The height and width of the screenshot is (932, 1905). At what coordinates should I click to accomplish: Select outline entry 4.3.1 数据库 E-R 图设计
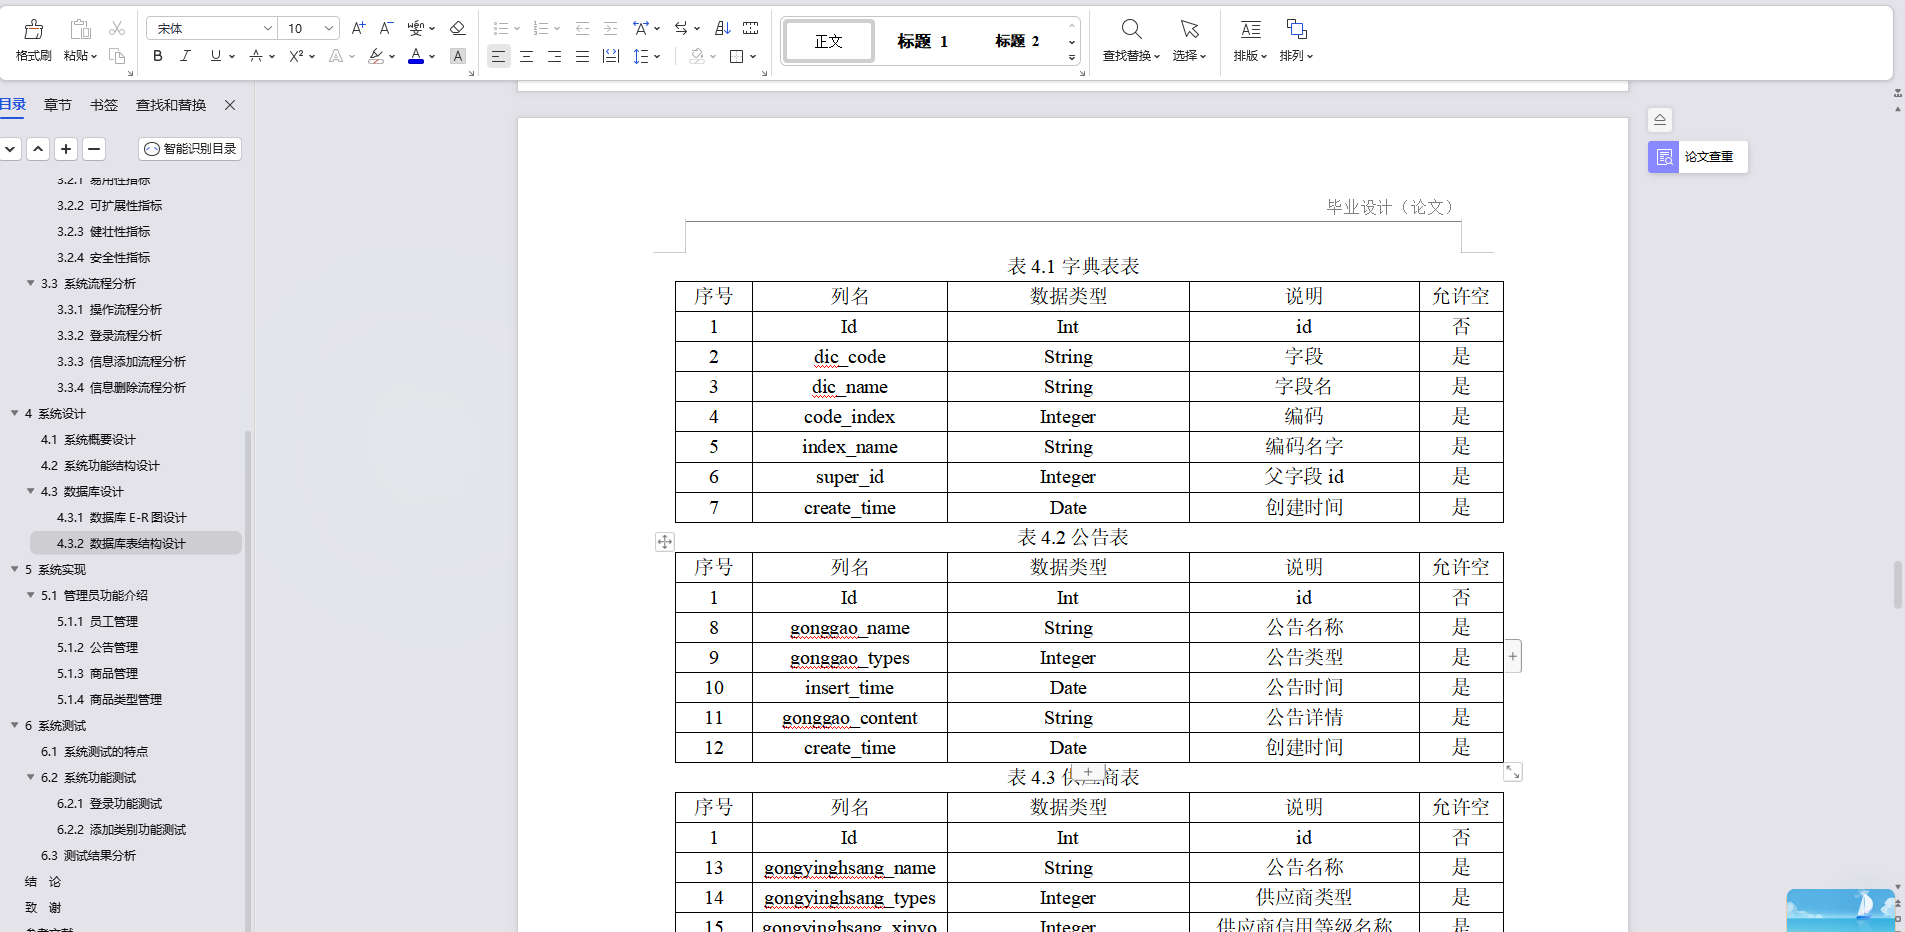(123, 517)
